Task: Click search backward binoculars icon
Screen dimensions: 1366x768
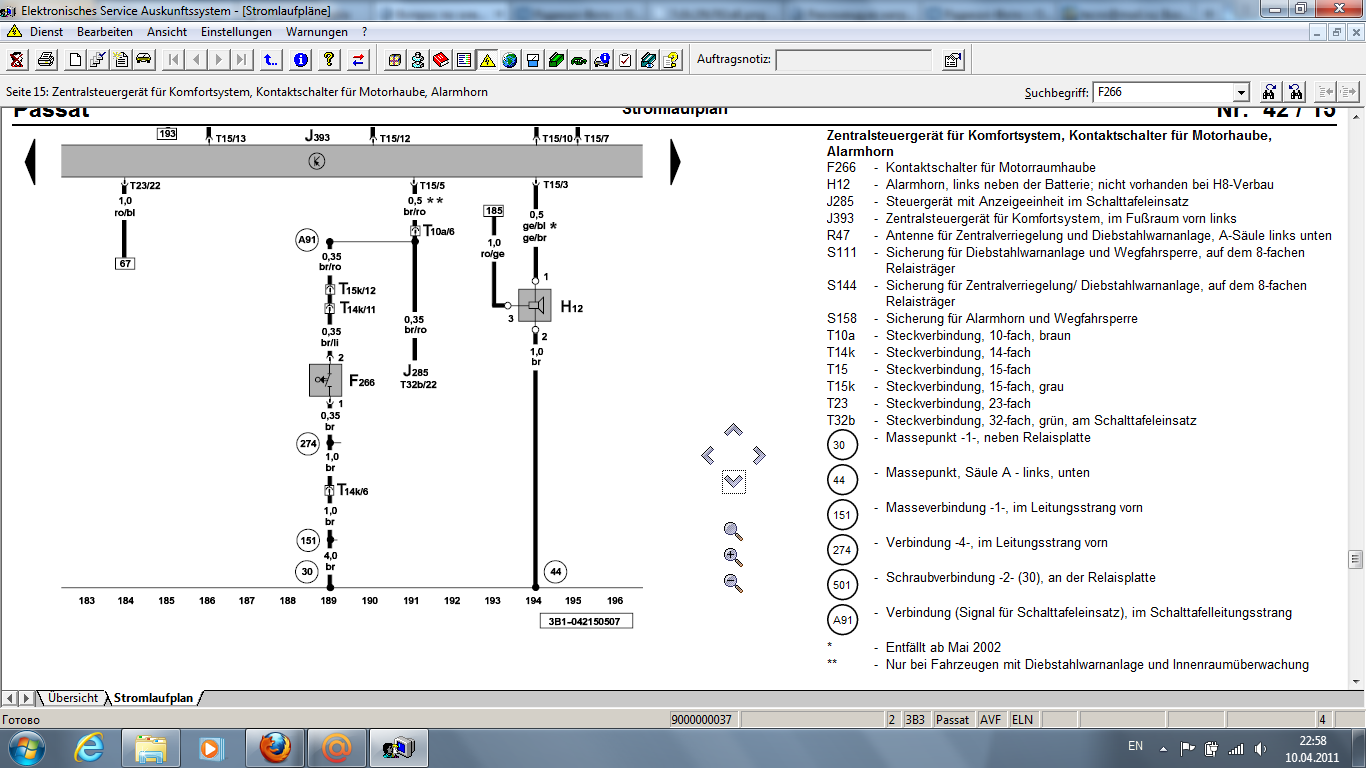Action: coord(1296,92)
